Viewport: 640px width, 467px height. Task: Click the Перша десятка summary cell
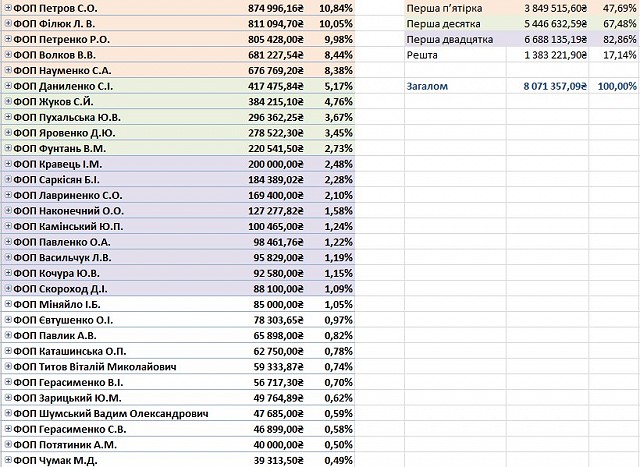[443, 23]
